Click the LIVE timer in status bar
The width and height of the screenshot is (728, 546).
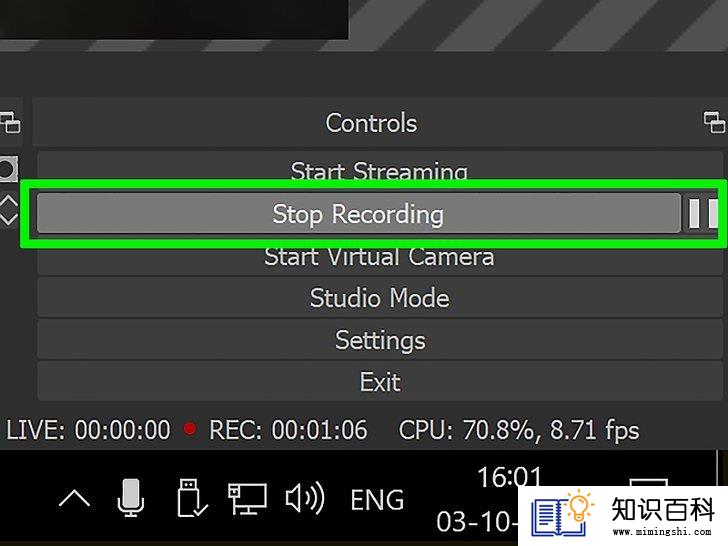pos(89,431)
